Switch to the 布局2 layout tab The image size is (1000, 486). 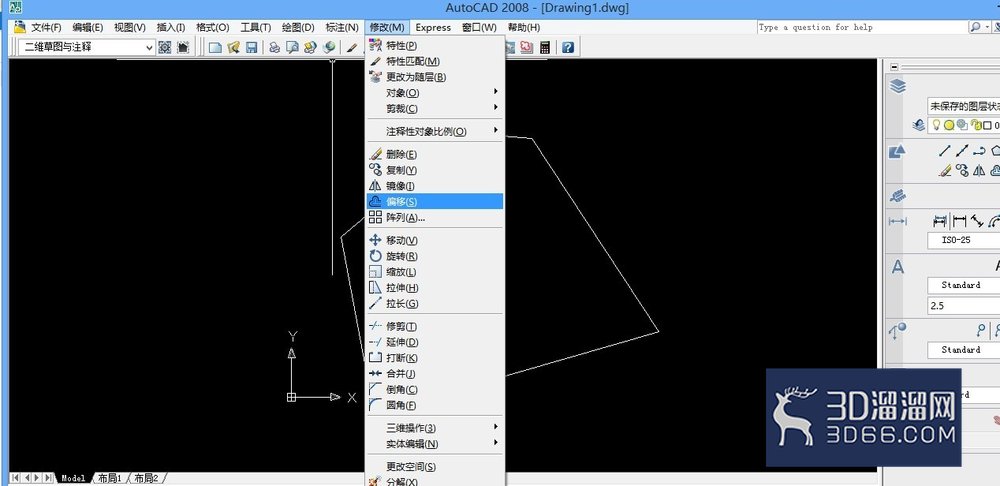click(146, 478)
